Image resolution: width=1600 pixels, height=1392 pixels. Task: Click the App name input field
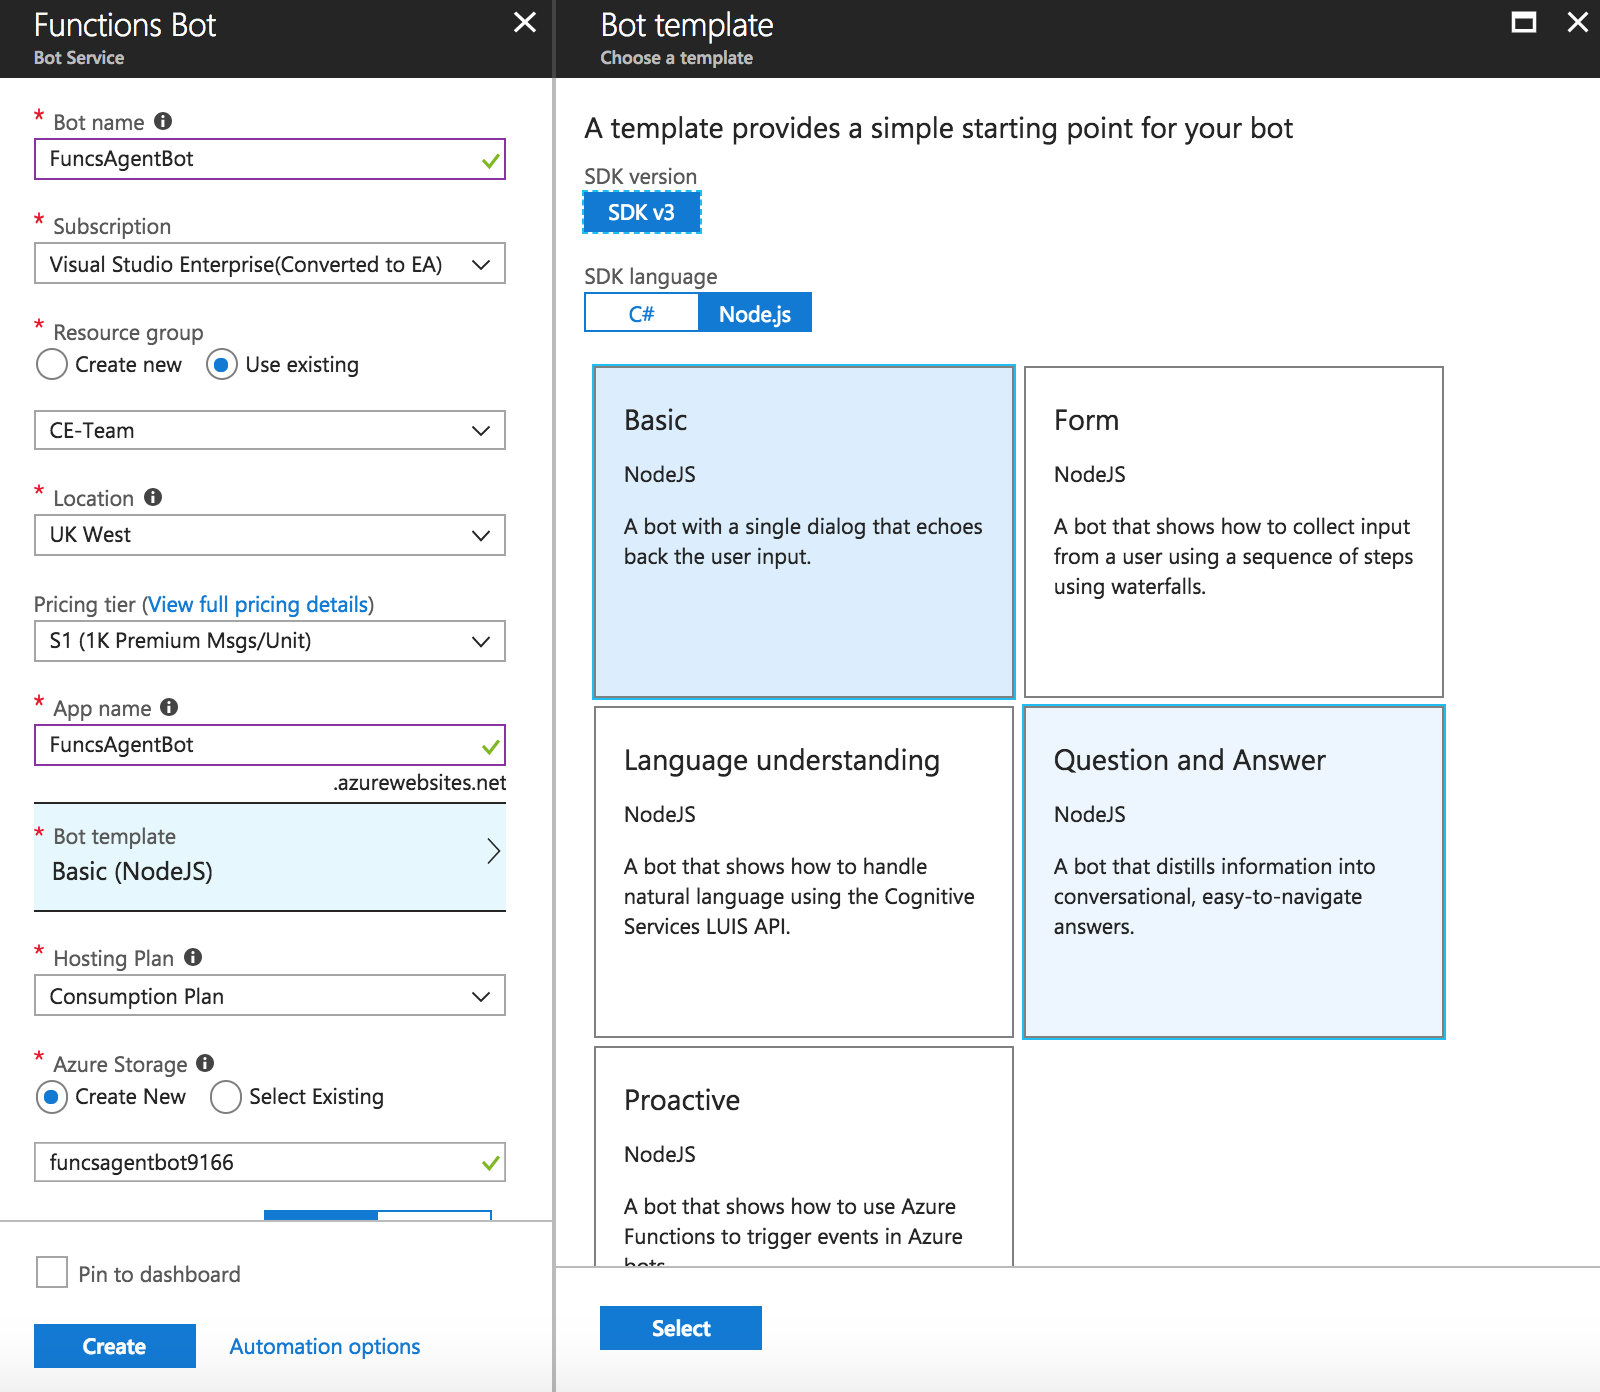point(270,745)
